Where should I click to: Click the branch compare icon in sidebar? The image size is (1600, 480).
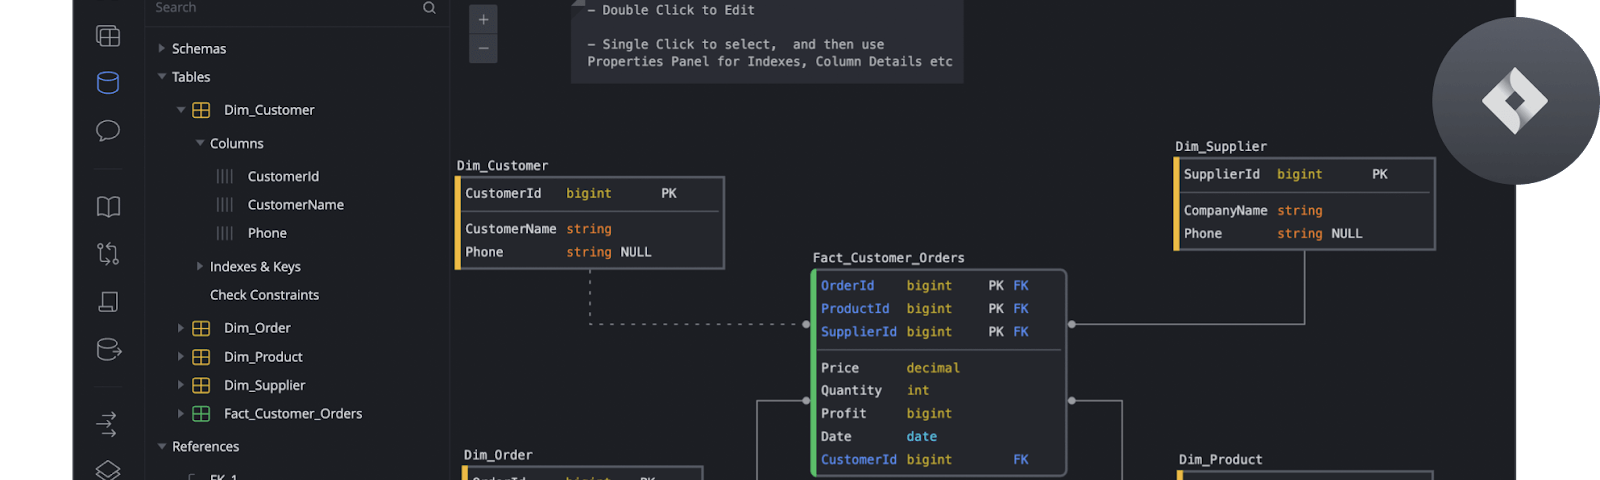coord(108,254)
